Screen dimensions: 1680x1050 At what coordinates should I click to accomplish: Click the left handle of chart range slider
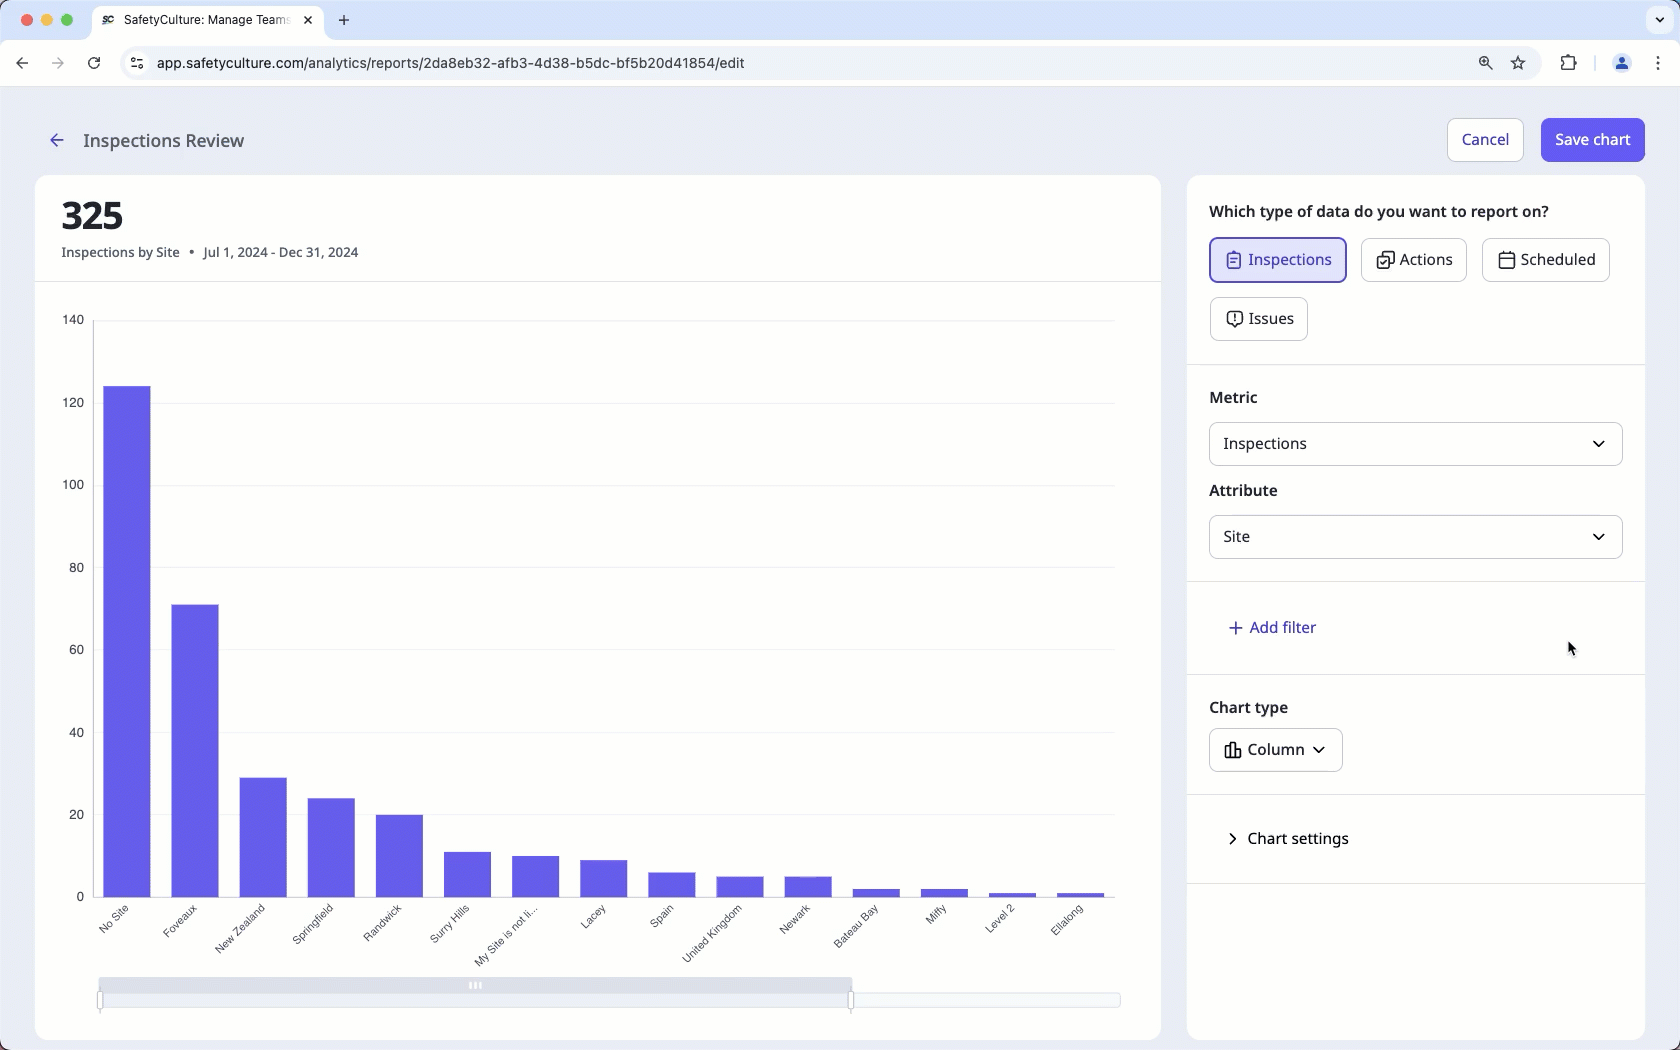pyautogui.click(x=100, y=1001)
